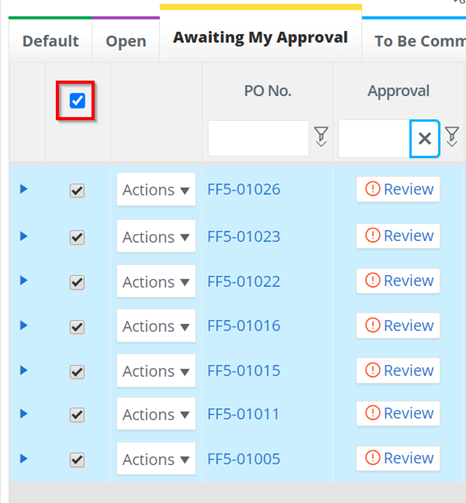Clear the Approval filter with the X
The image size is (466, 503).
[425, 138]
